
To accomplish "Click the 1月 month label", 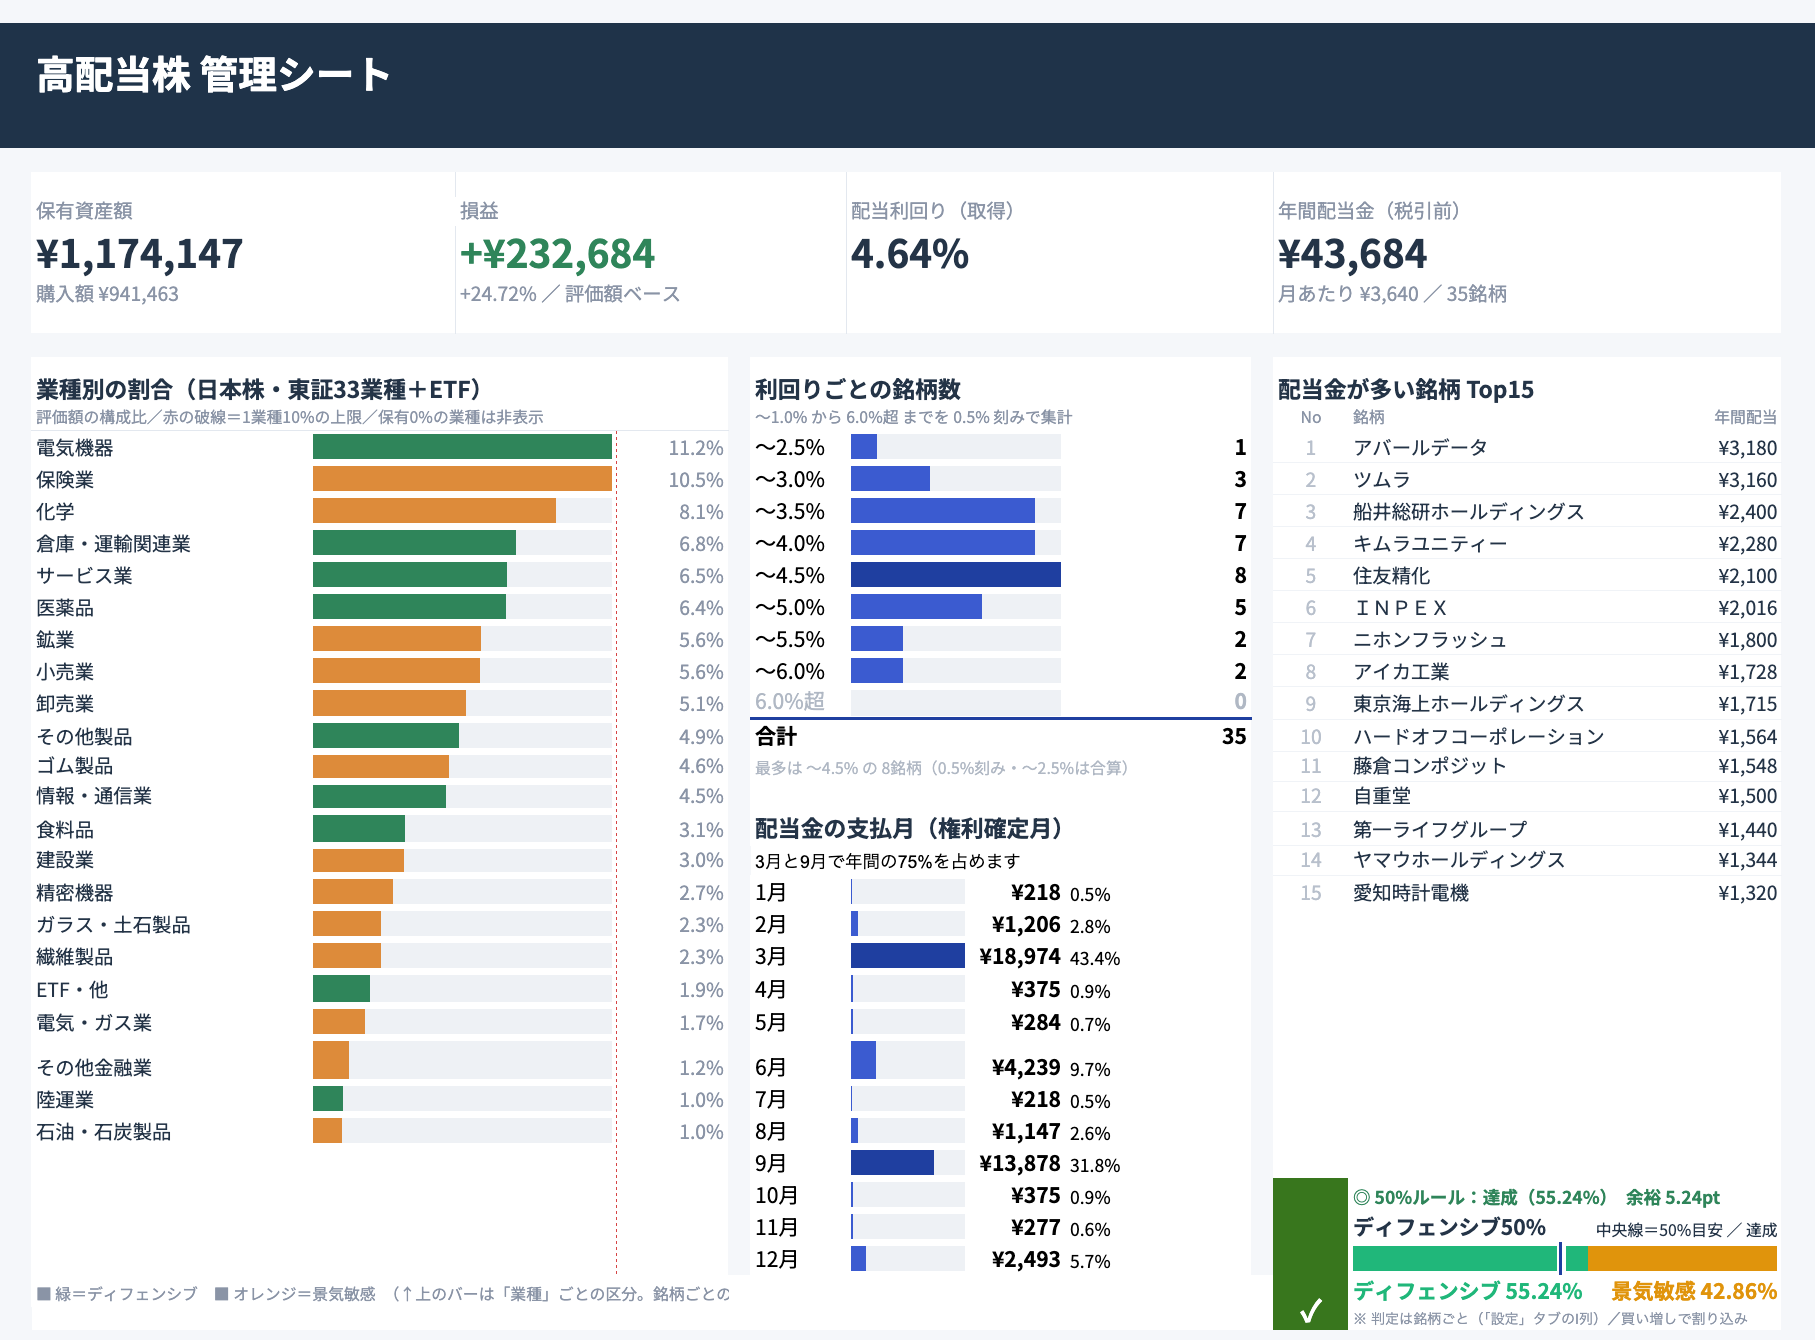I will click(770, 893).
